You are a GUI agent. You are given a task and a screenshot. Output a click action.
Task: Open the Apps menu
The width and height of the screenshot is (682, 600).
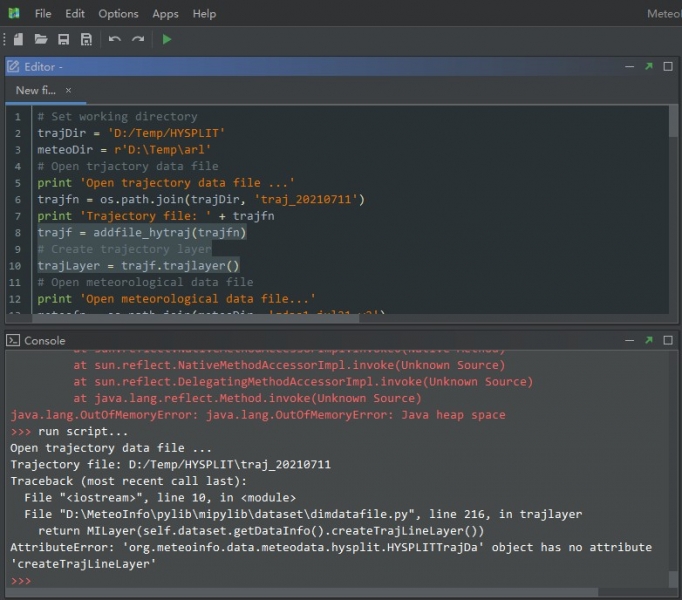165,14
